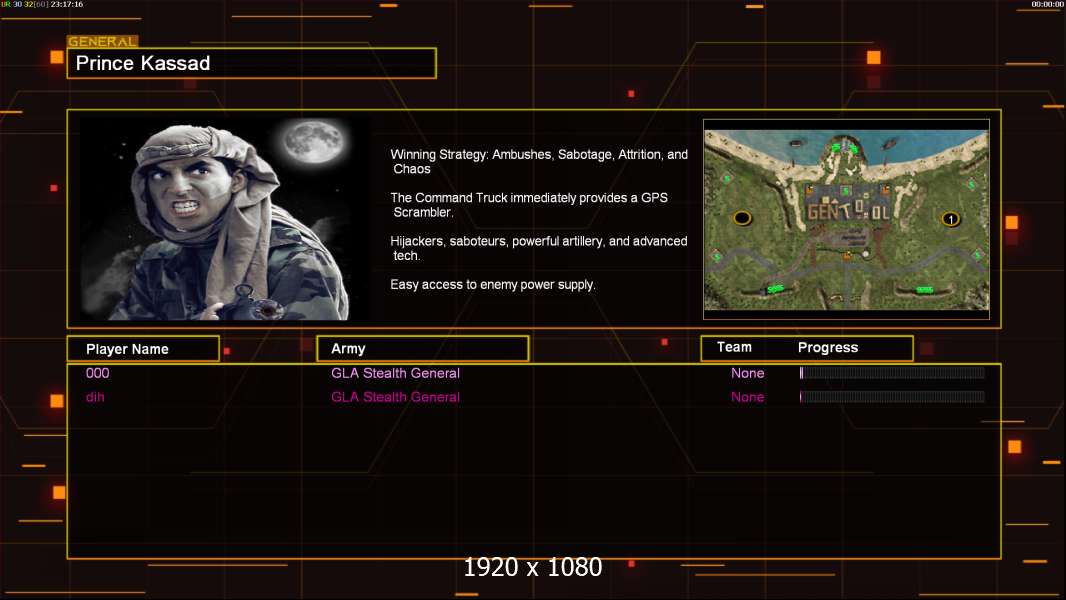This screenshot has width=1066, height=600.
Task: Select the Prince Kassad general name field
Action: coord(252,63)
